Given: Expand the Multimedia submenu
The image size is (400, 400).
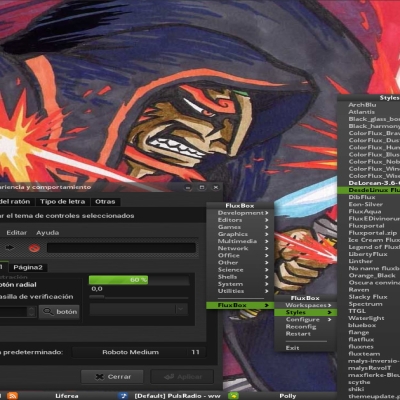Looking at the screenshot, I should click(240, 241).
